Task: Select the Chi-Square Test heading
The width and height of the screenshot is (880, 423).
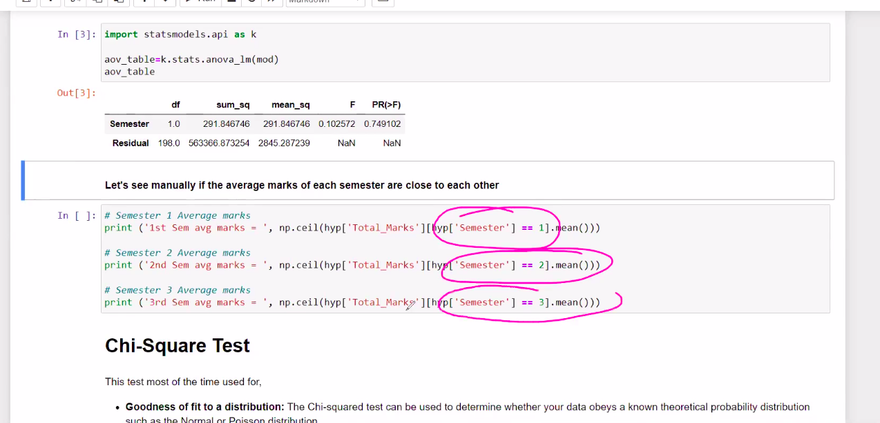Action: tap(177, 346)
